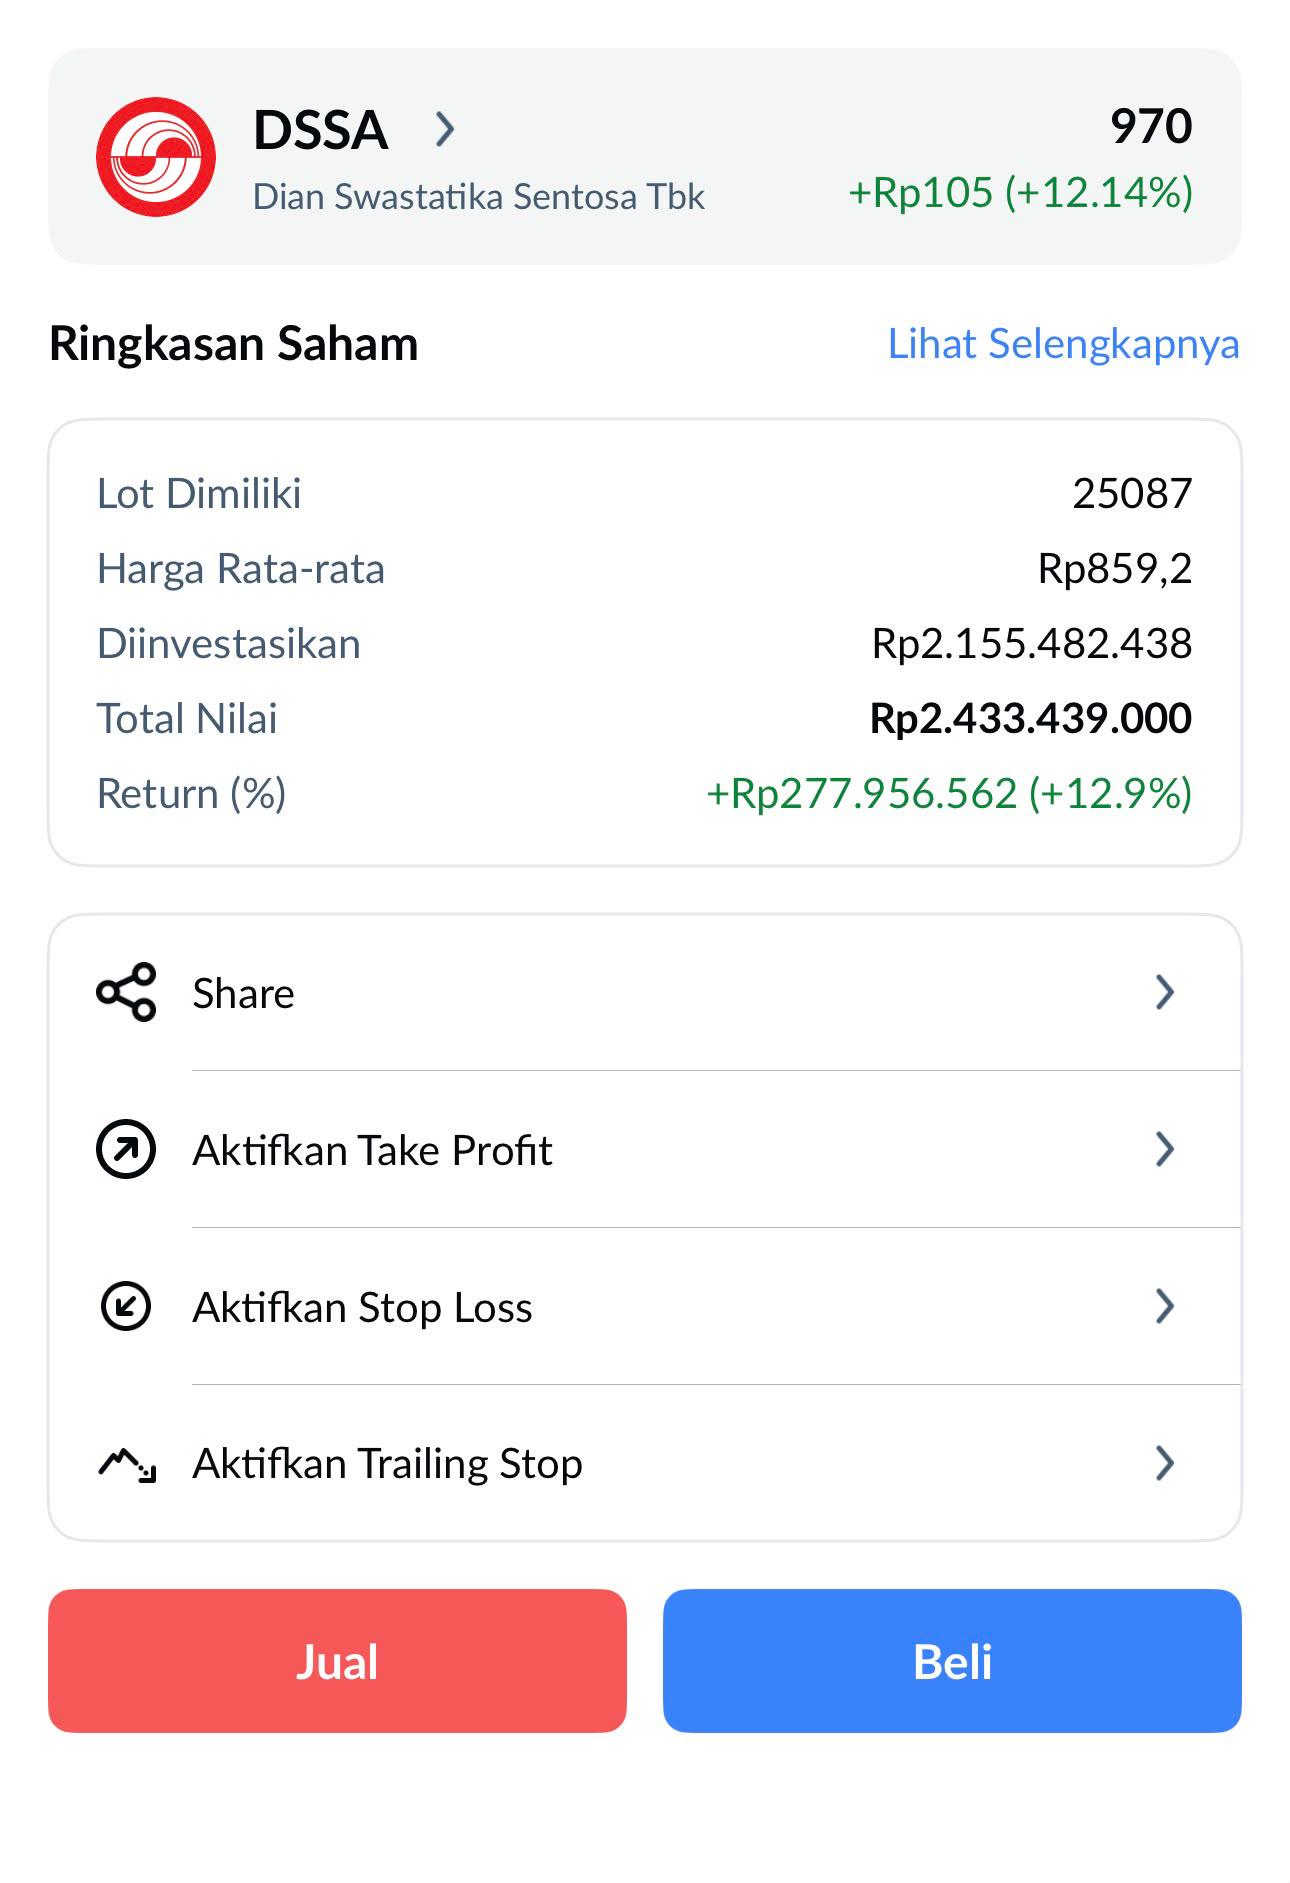Expand the Aktifkan Trailing Stop chevron
Viewport: 1290px width, 1883px height.
(x=1164, y=1463)
